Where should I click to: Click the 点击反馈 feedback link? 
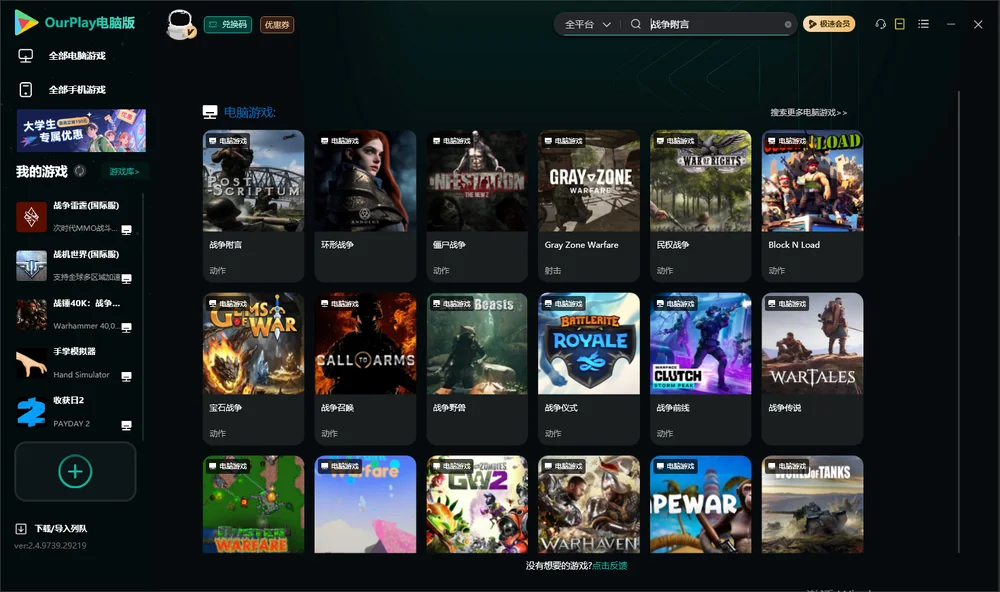(x=610, y=566)
